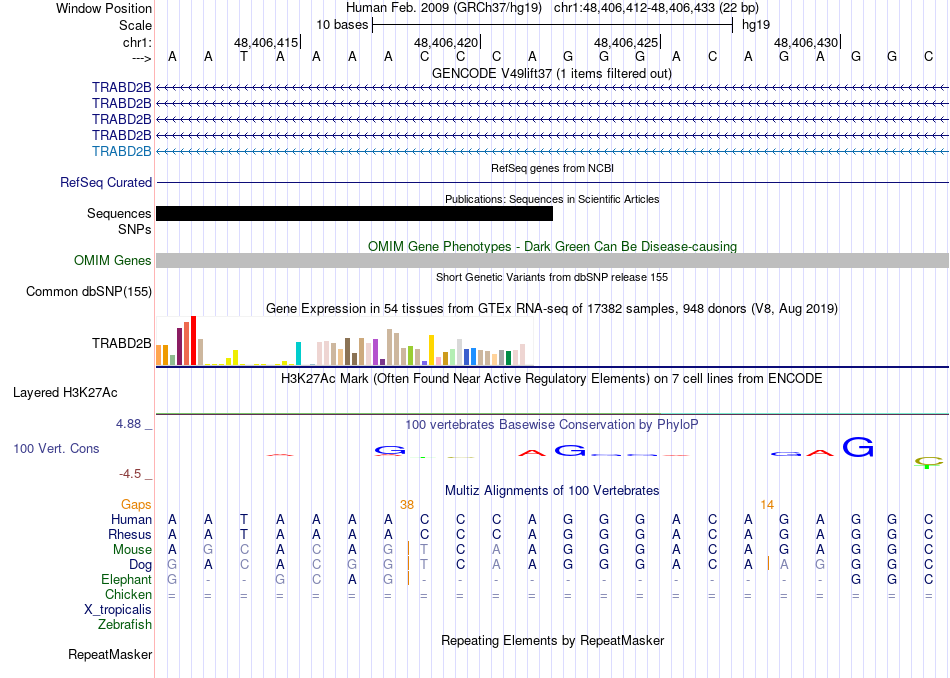Open '100 vertebrates Basewise Conservation by PhyloP' title
Screen dimensions: 950x678
(552, 425)
